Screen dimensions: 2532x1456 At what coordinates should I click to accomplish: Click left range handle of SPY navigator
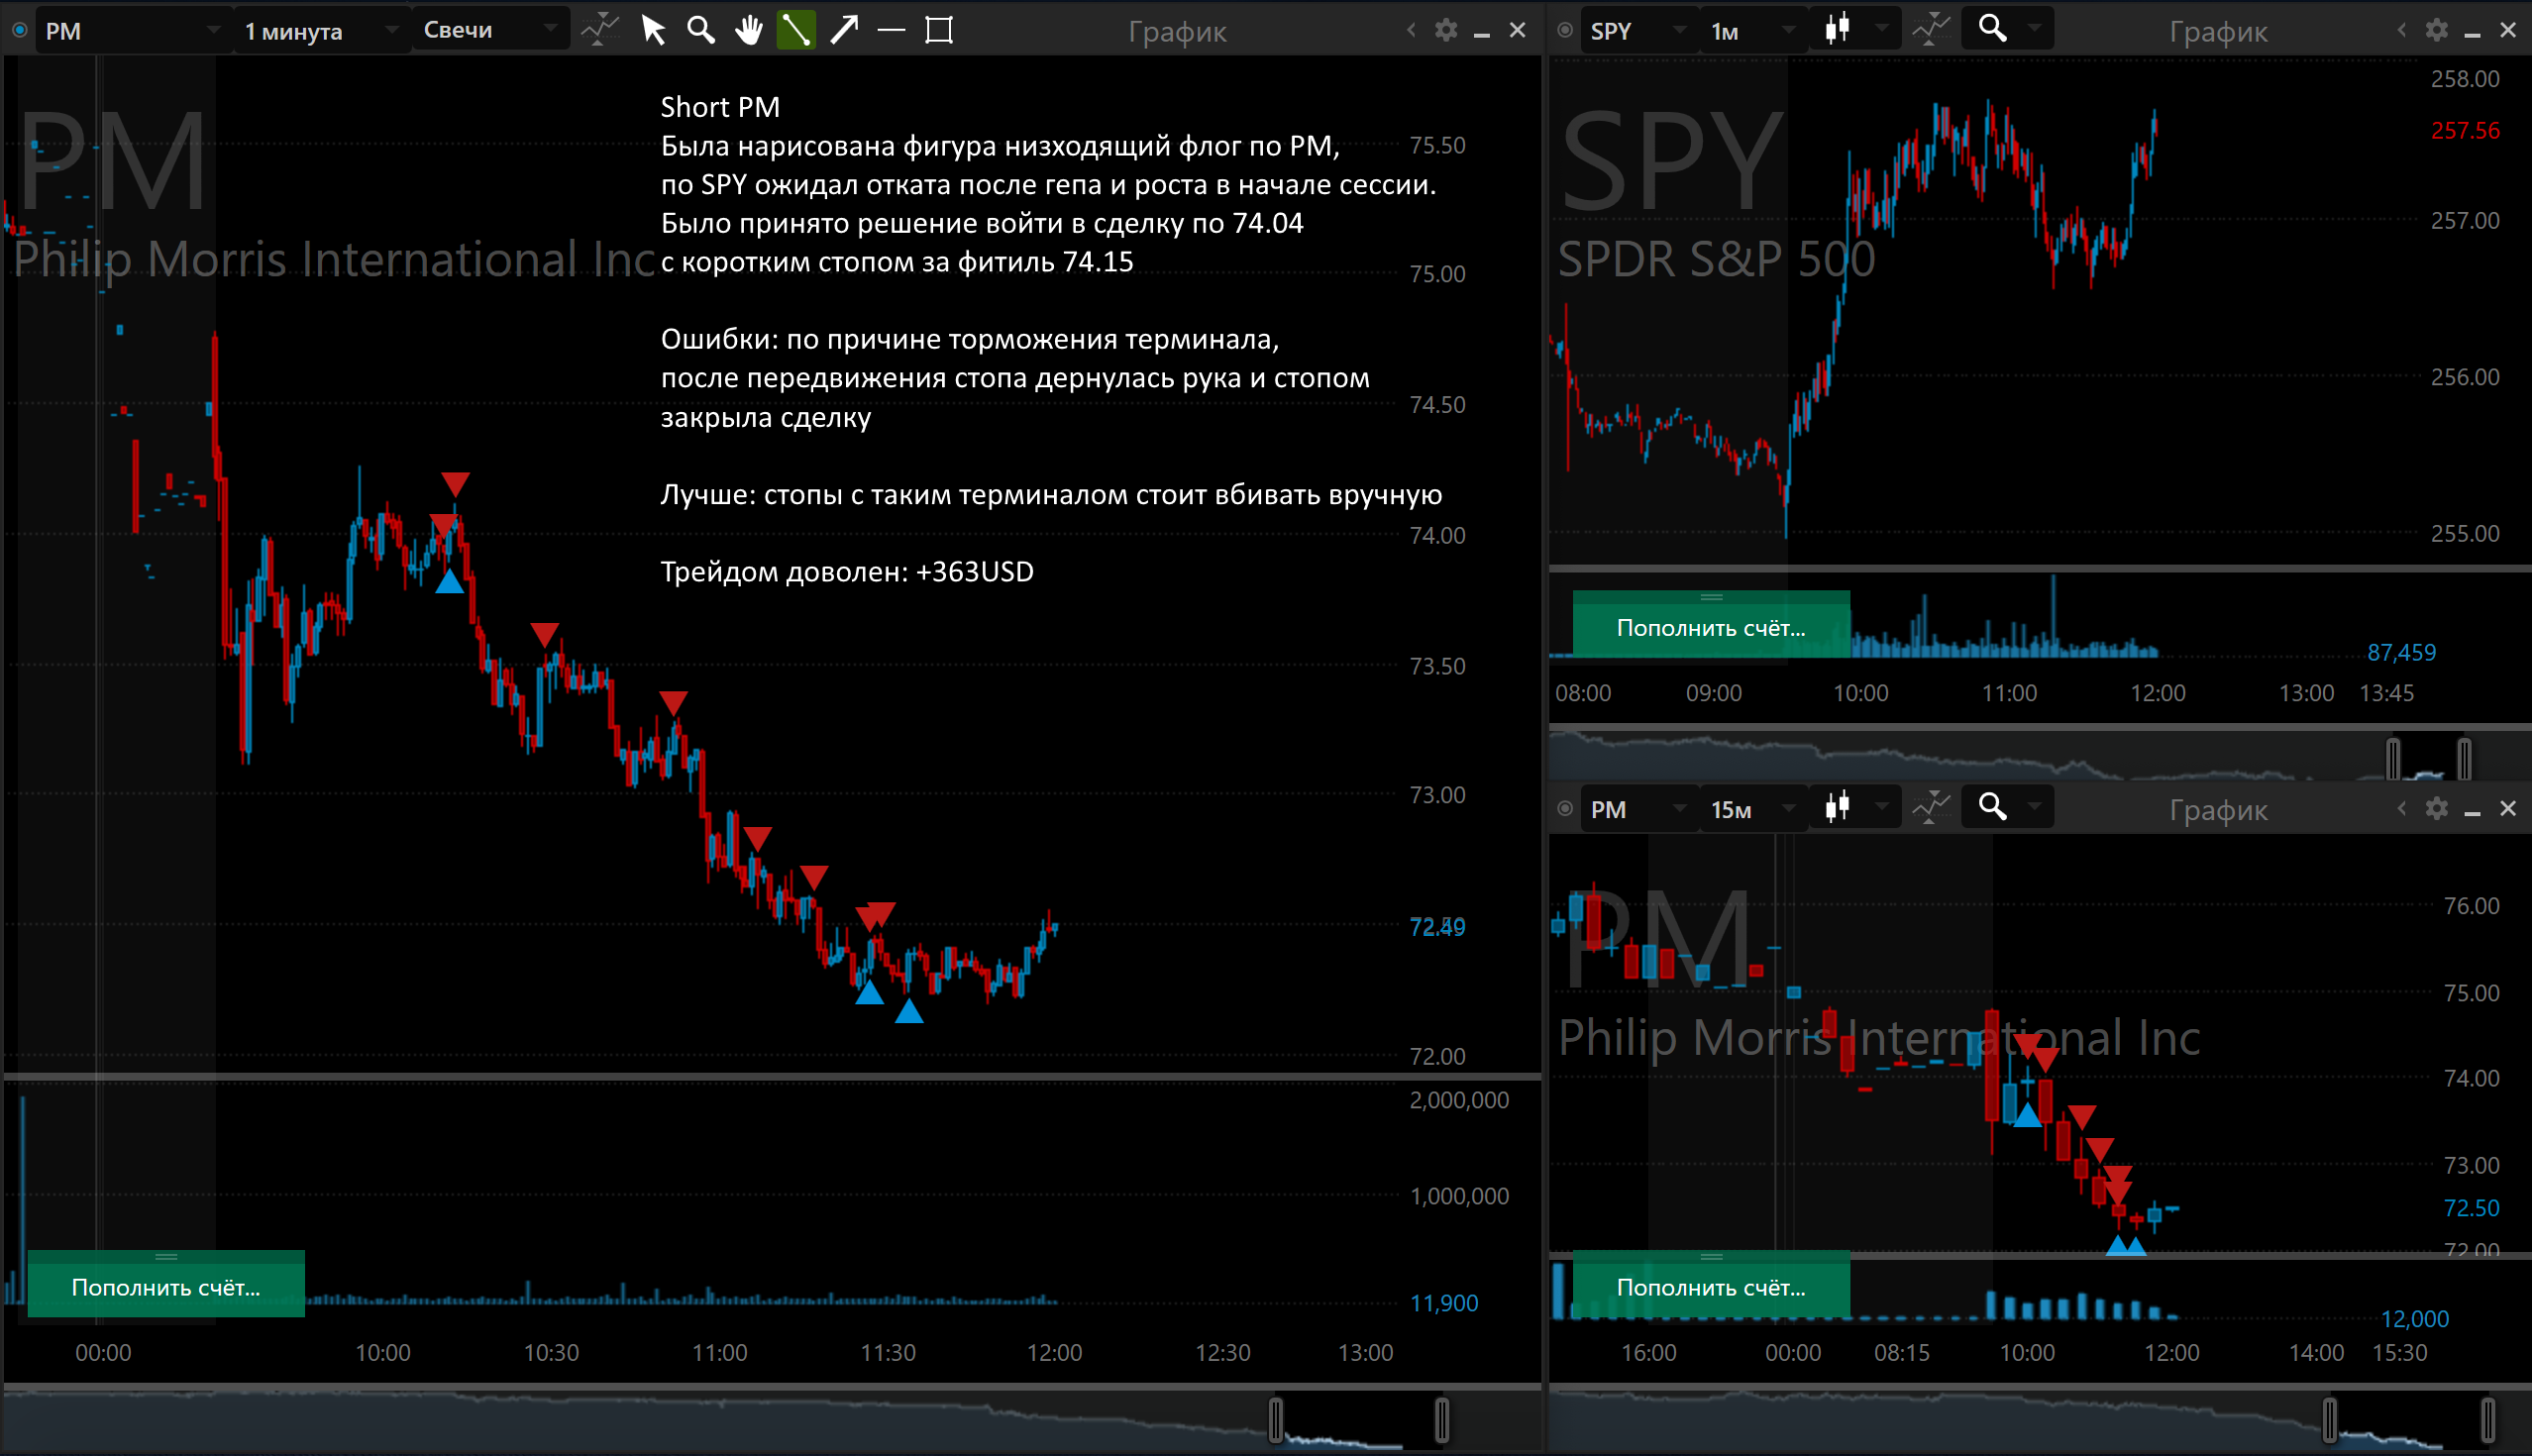tap(2393, 760)
